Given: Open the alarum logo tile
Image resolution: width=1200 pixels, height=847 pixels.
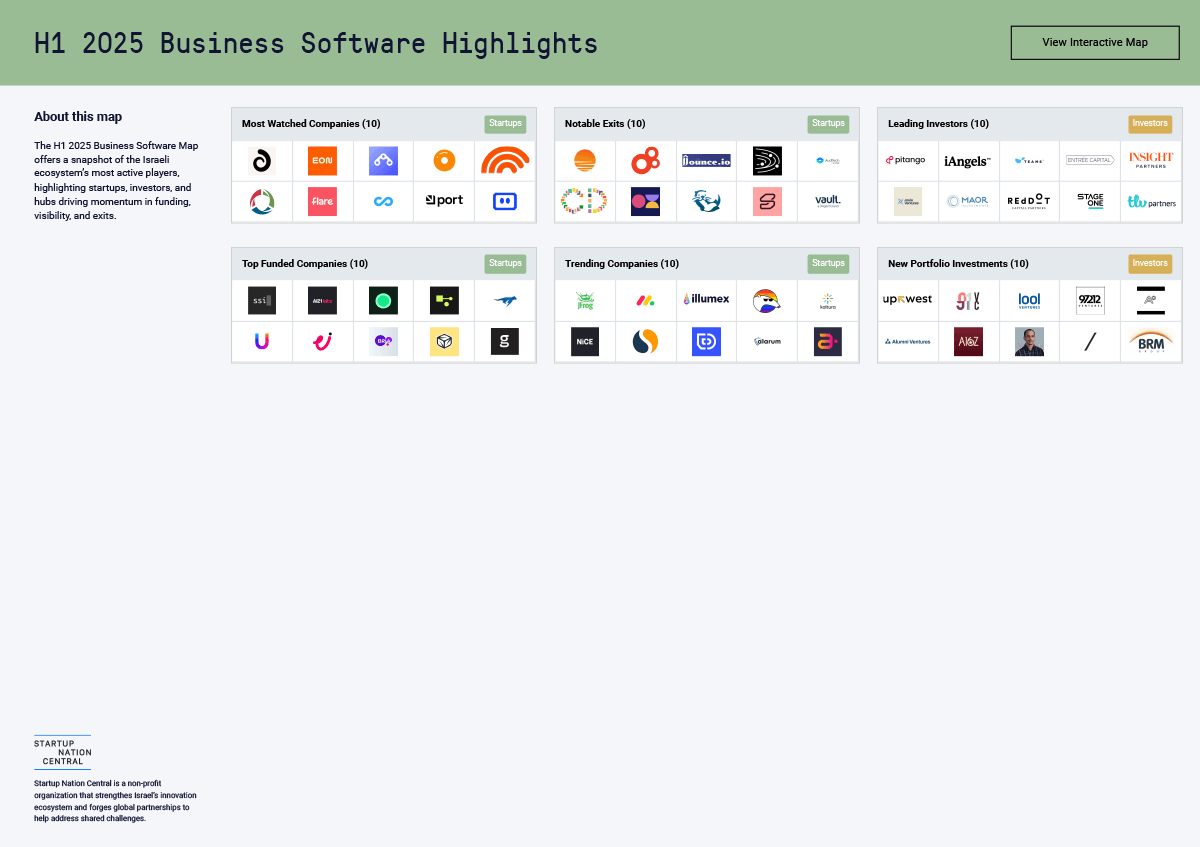Looking at the screenshot, I should pos(767,341).
